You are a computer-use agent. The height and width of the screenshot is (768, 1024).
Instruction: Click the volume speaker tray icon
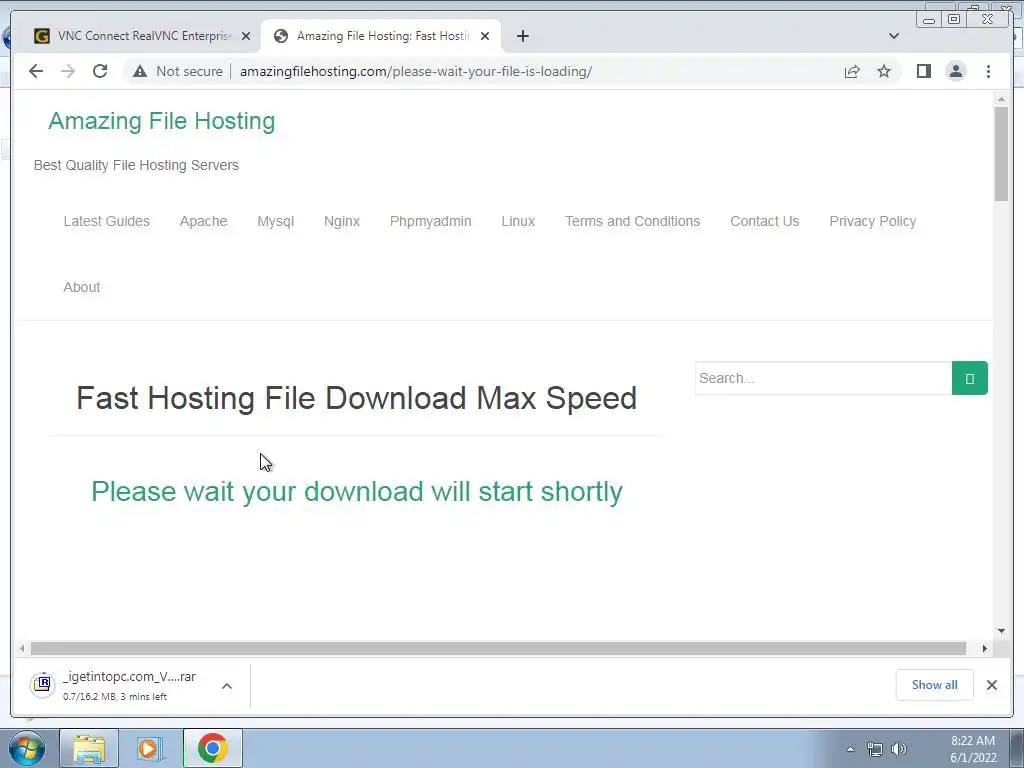(x=899, y=749)
